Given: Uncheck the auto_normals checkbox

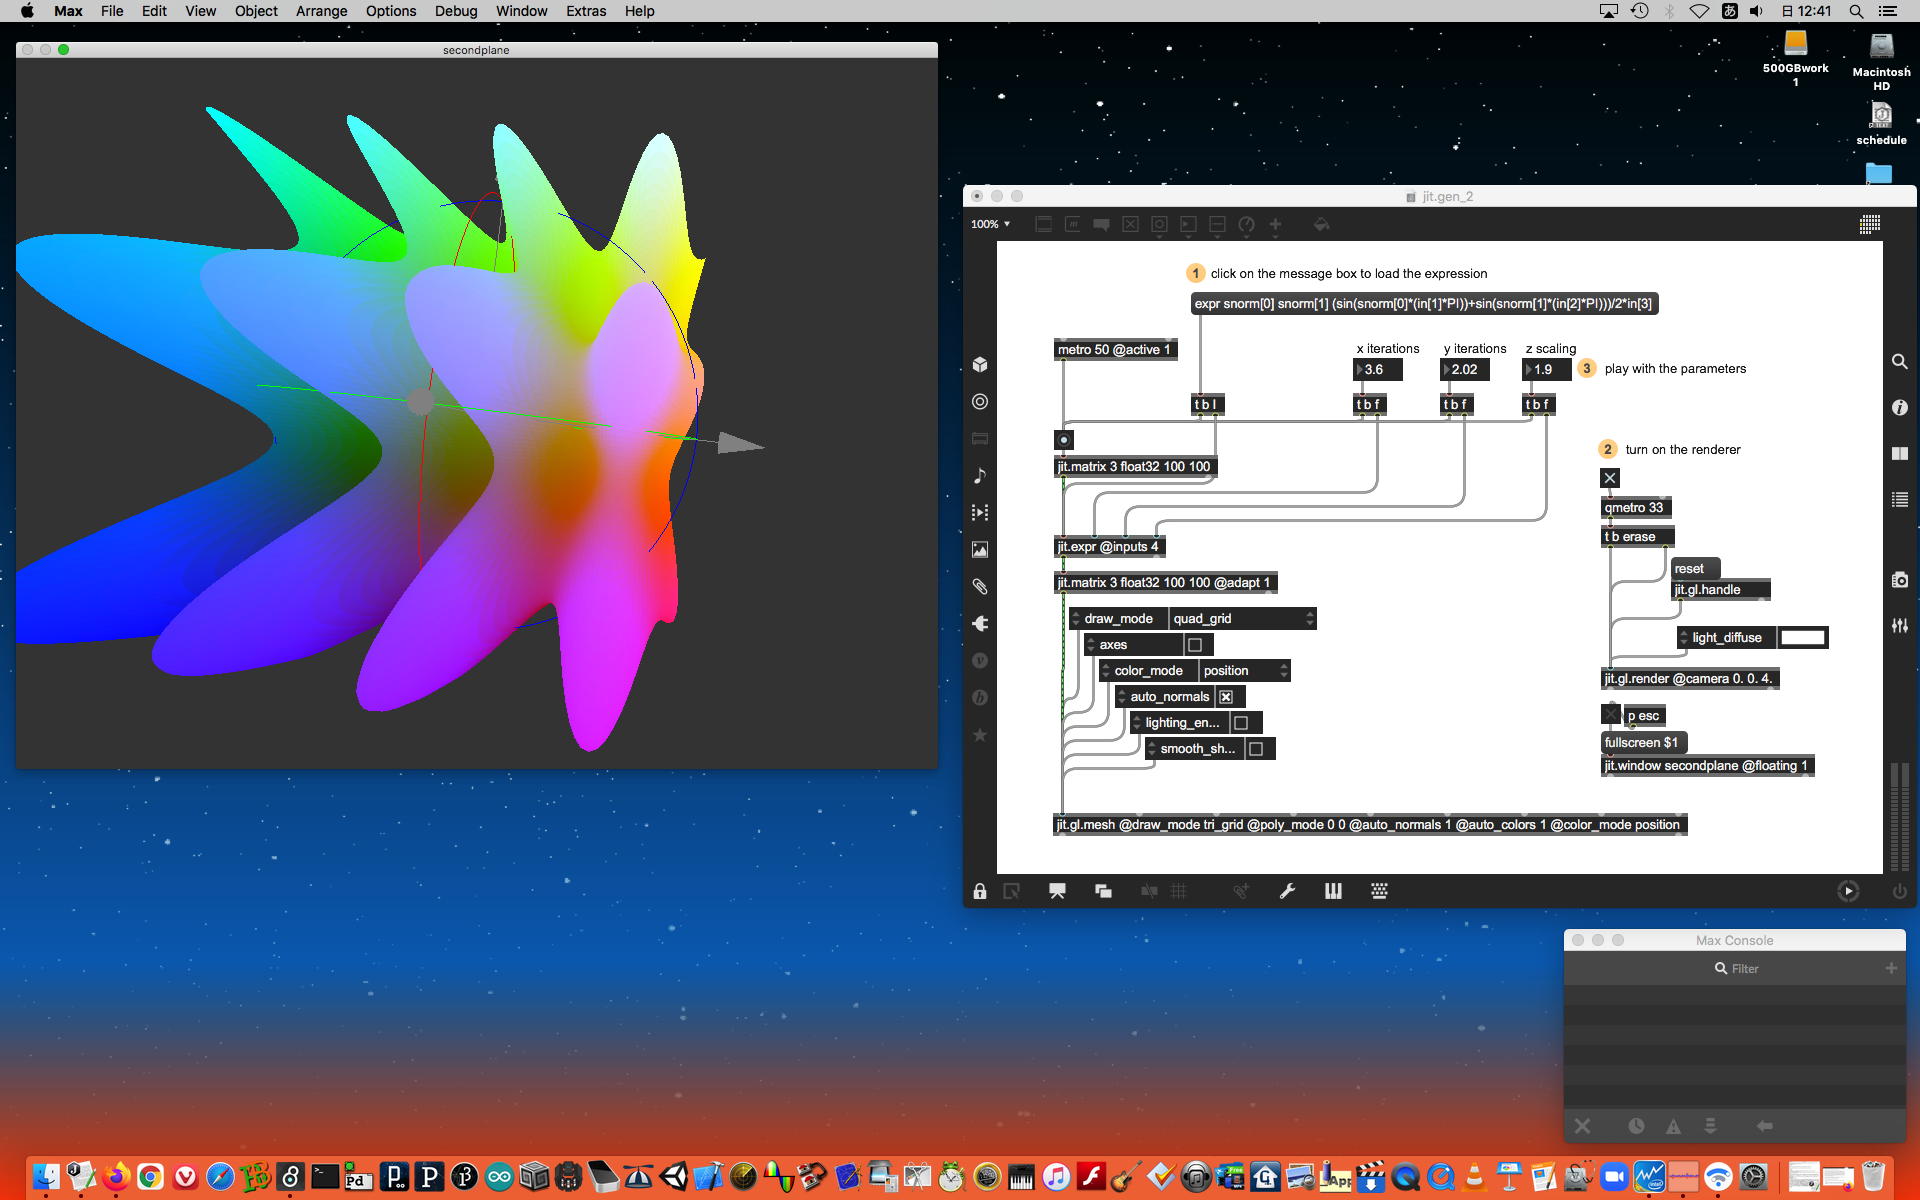Looking at the screenshot, I should click(x=1226, y=697).
